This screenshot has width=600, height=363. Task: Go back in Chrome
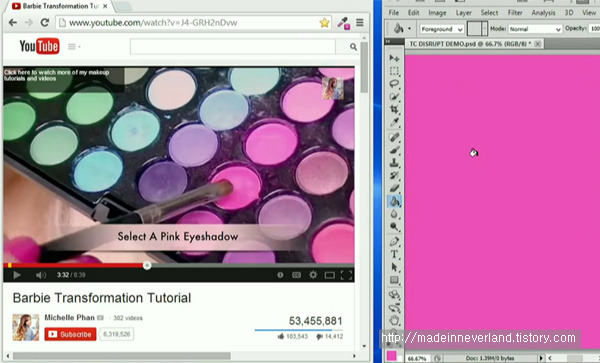pos(13,23)
